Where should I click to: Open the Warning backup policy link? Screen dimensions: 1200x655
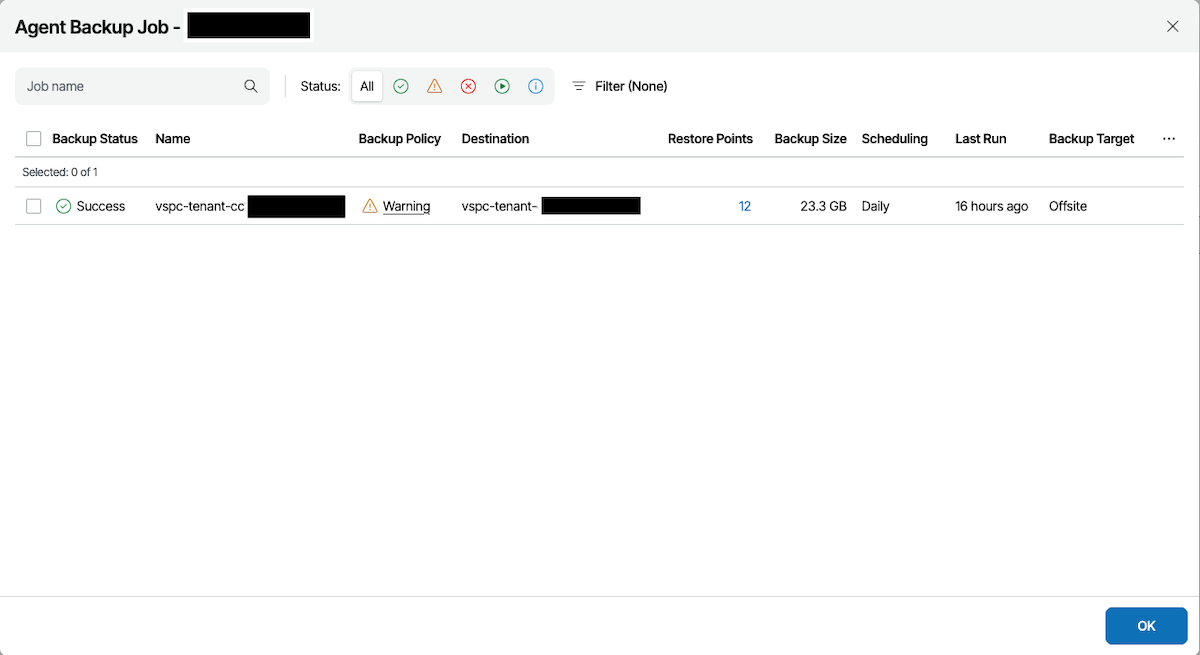(x=406, y=206)
